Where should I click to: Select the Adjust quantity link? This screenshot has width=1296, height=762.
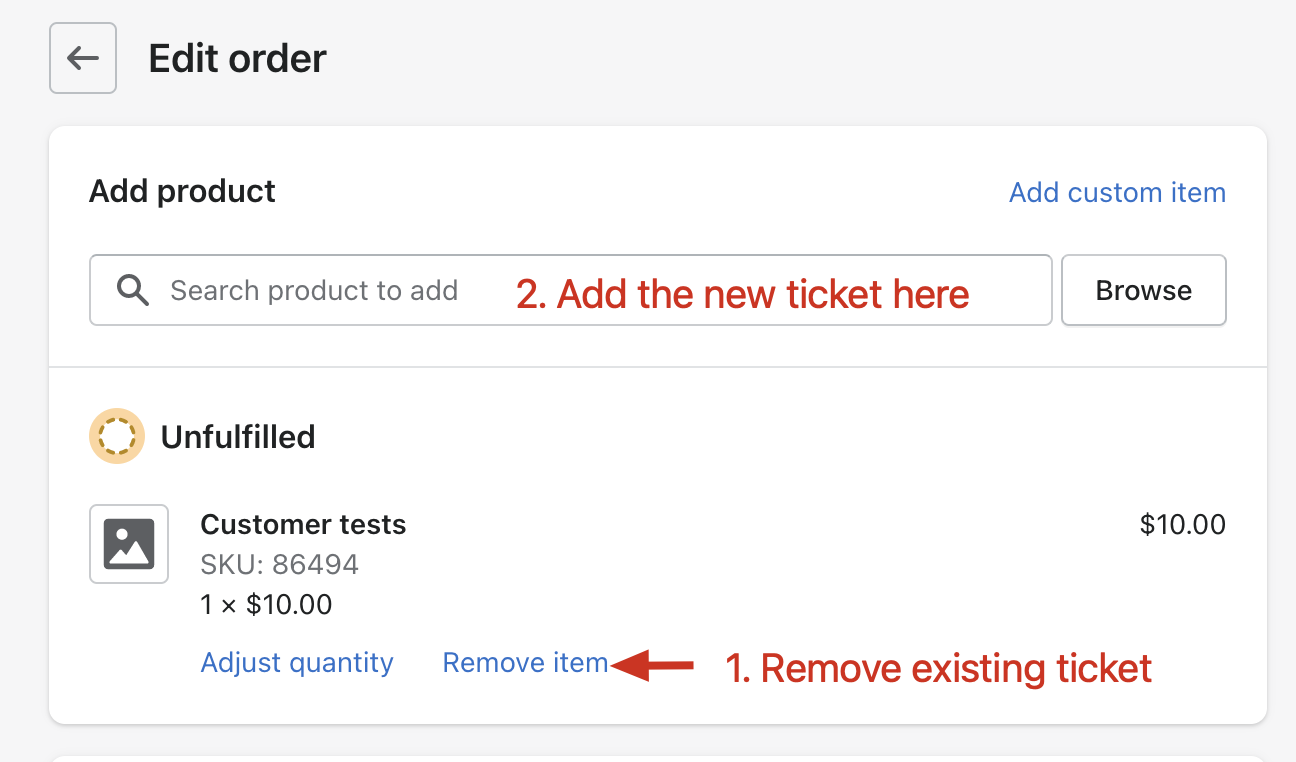[297, 663]
